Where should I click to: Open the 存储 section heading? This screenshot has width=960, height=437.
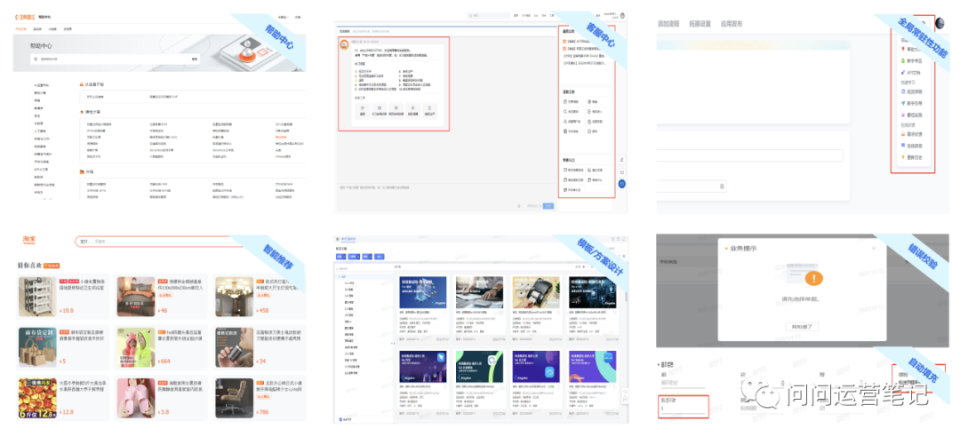90,172
